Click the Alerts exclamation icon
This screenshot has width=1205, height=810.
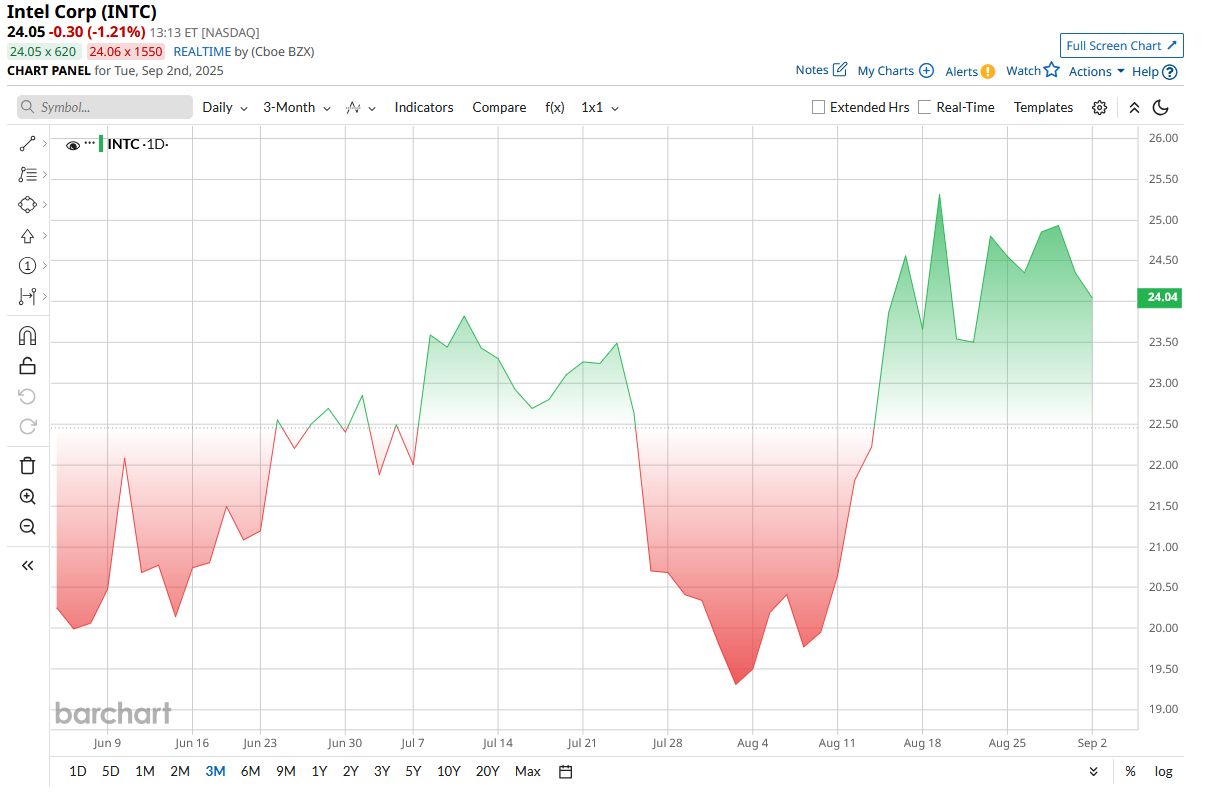coord(988,71)
